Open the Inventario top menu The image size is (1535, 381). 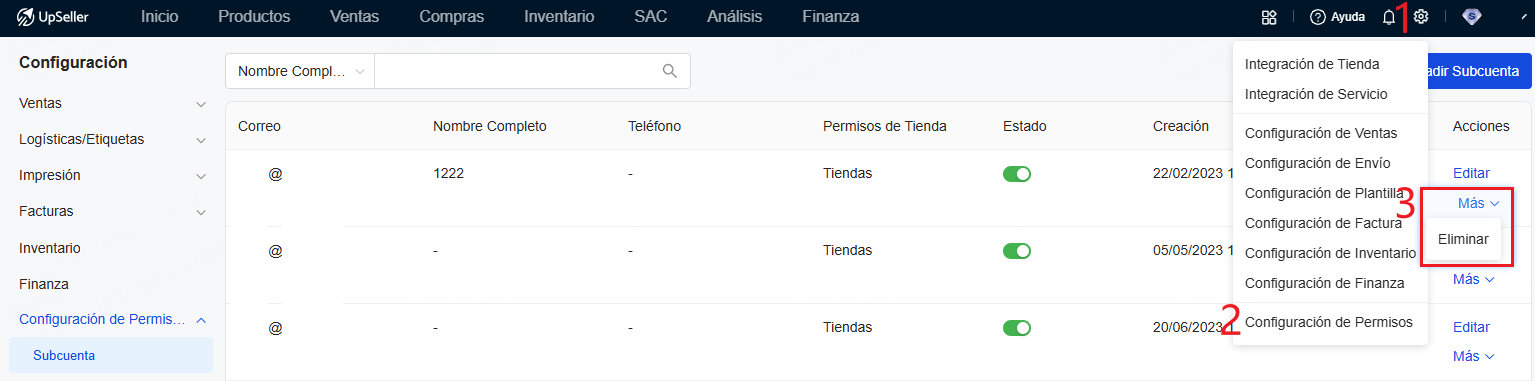pyautogui.click(x=559, y=17)
